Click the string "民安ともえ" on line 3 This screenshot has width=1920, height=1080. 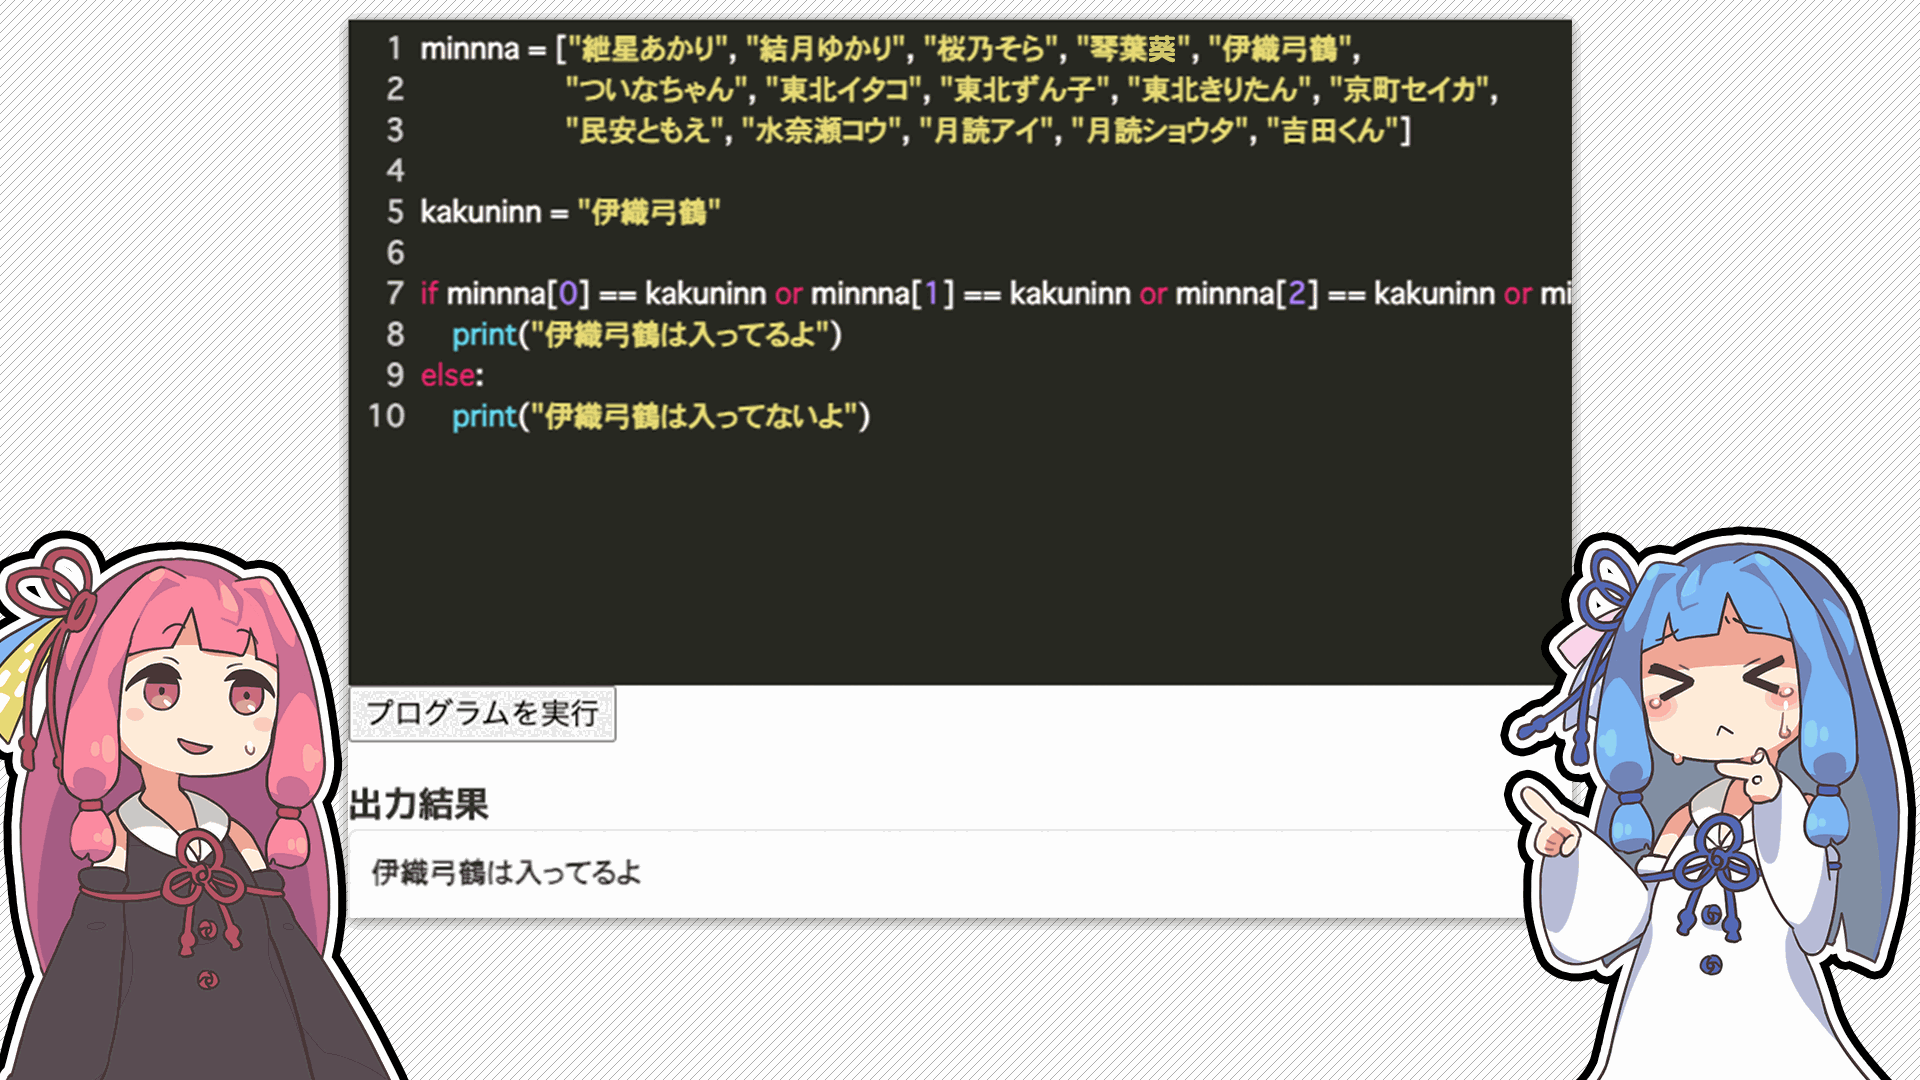[x=644, y=130]
